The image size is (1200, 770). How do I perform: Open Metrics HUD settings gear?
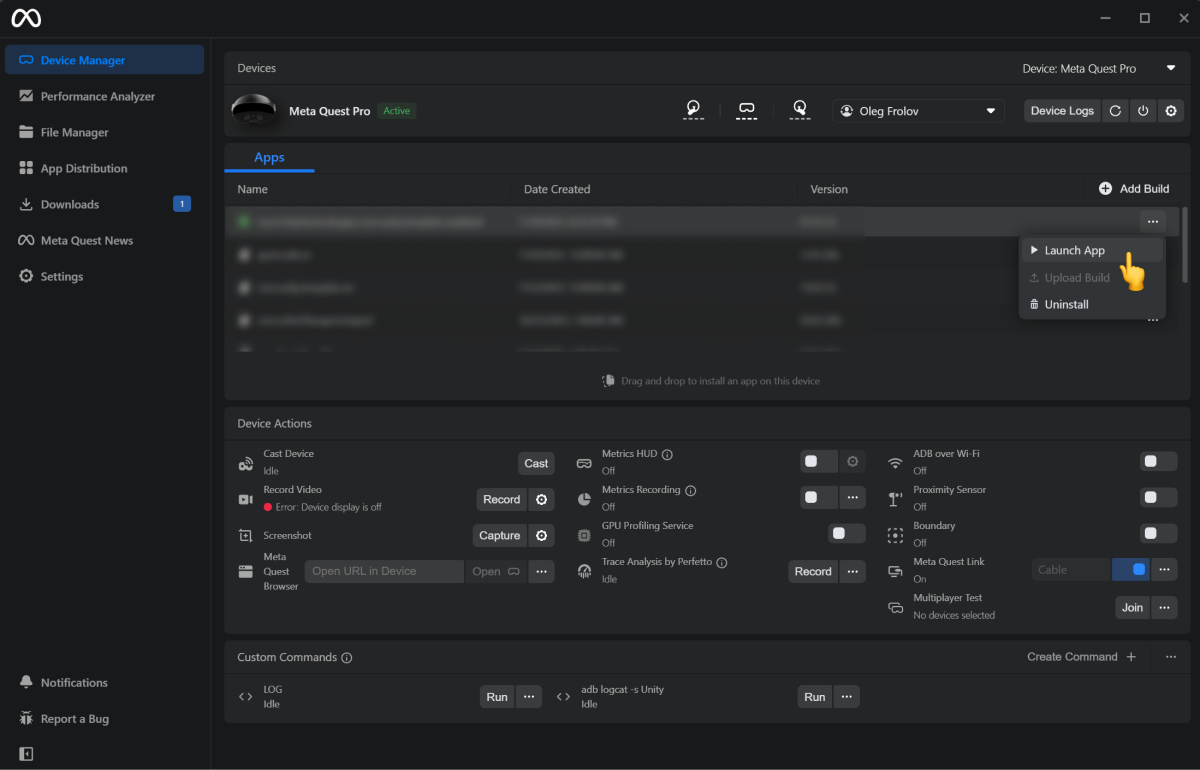(x=853, y=462)
